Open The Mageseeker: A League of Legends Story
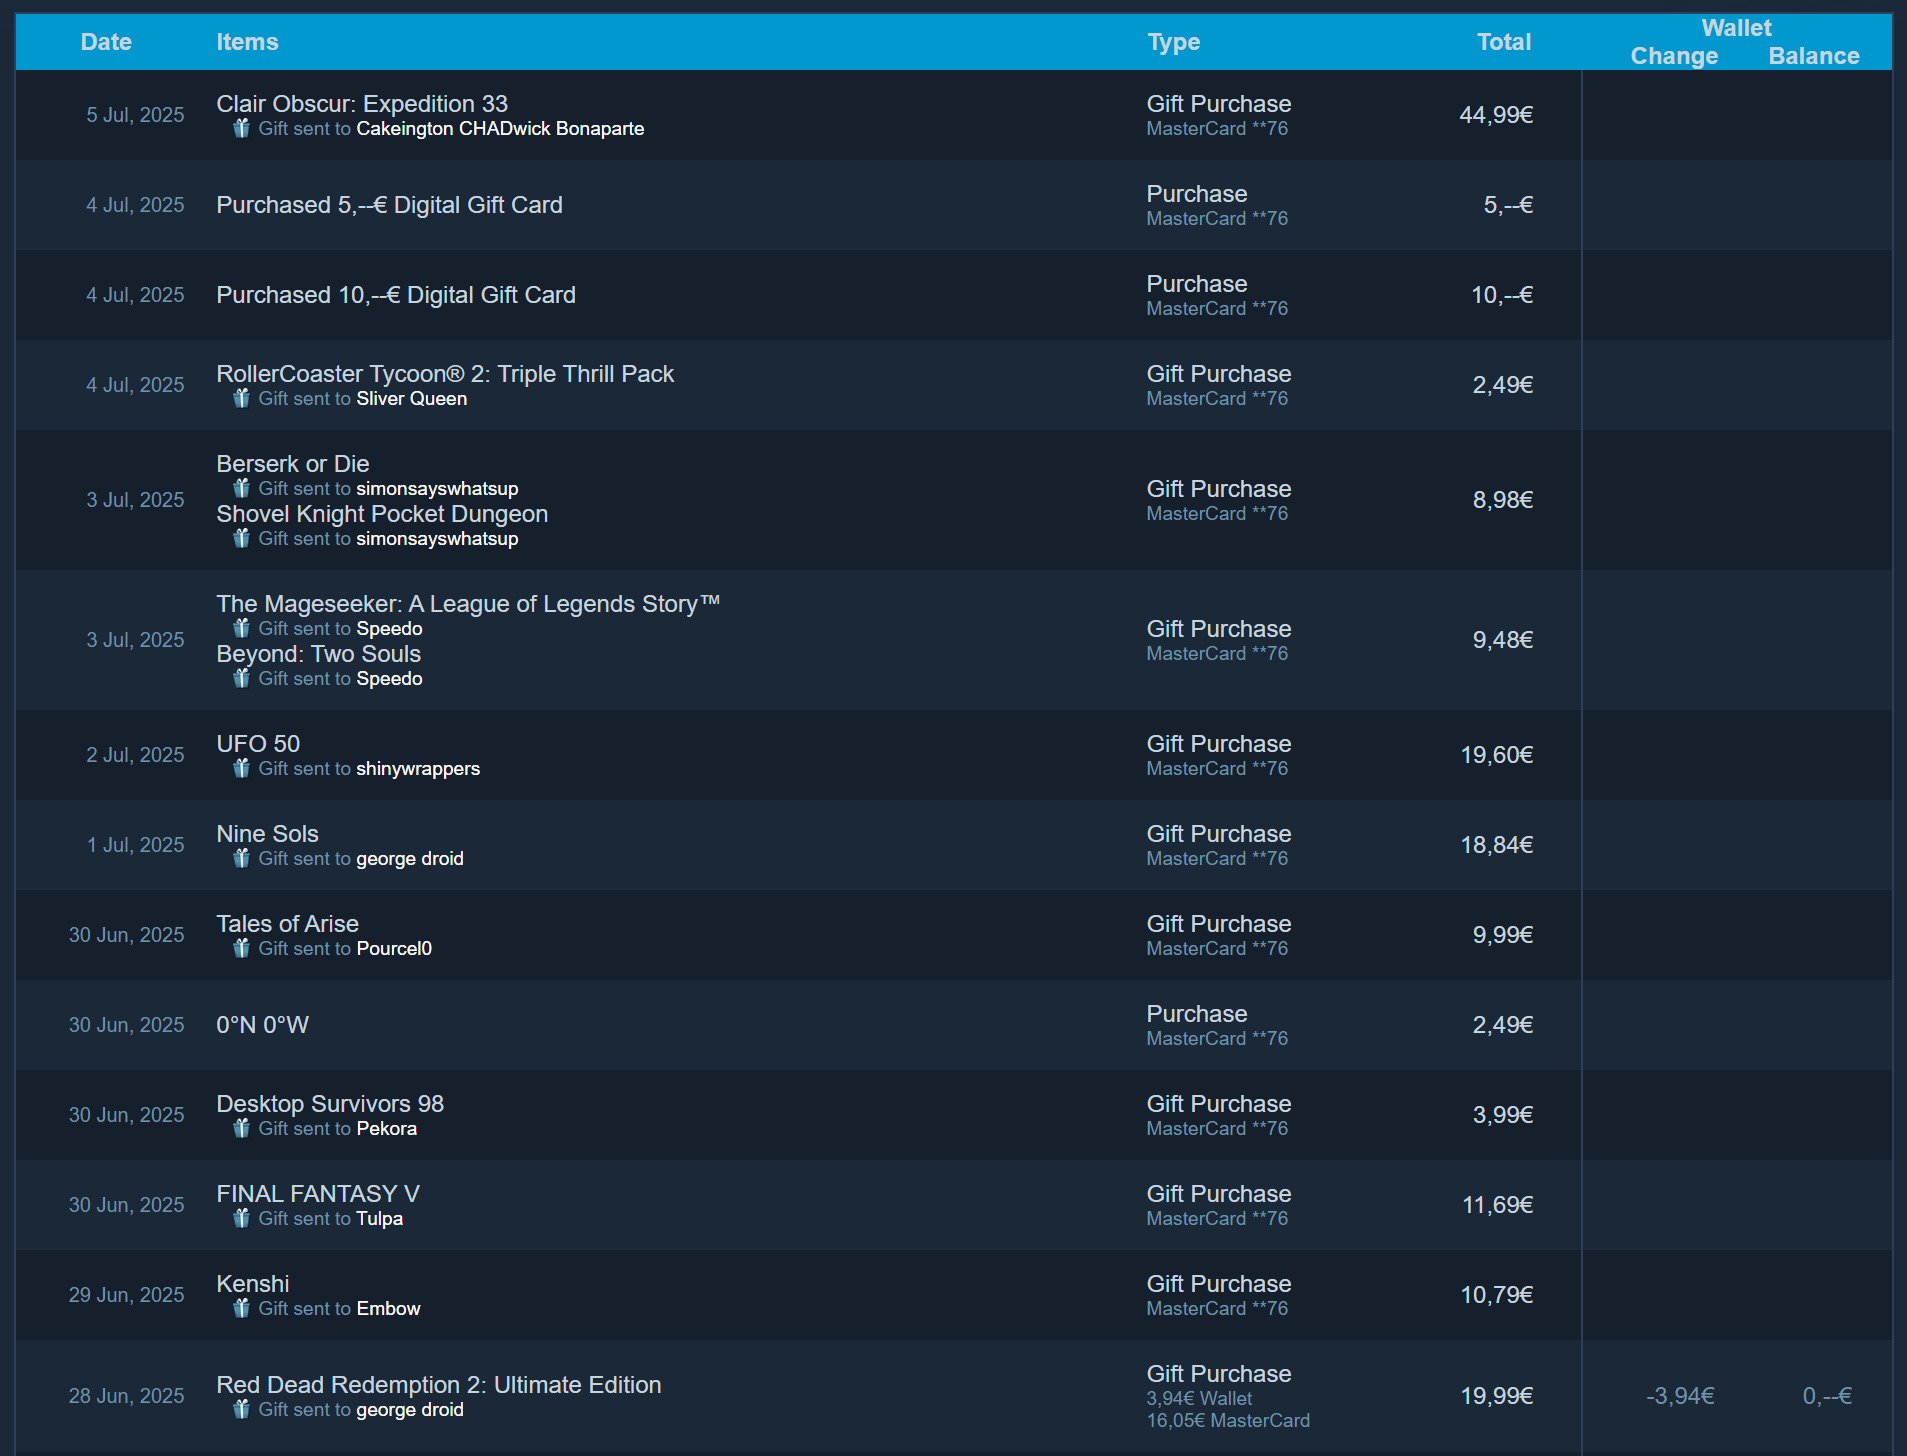Image resolution: width=1907 pixels, height=1456 pixels. (x=468, y=604)
